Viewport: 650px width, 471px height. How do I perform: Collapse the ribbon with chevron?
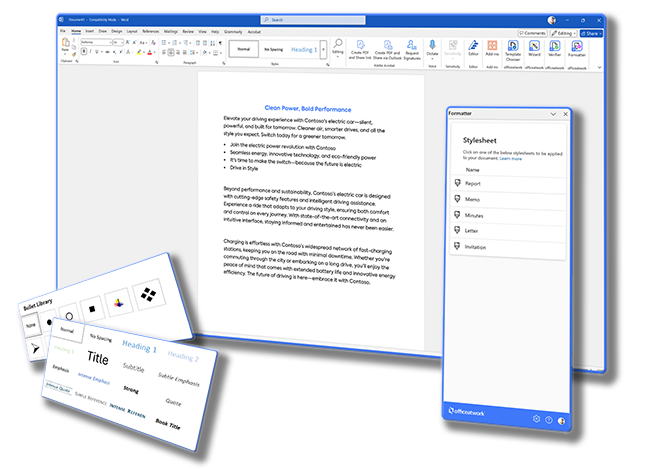pyautogui.click(x=599, y=67)
